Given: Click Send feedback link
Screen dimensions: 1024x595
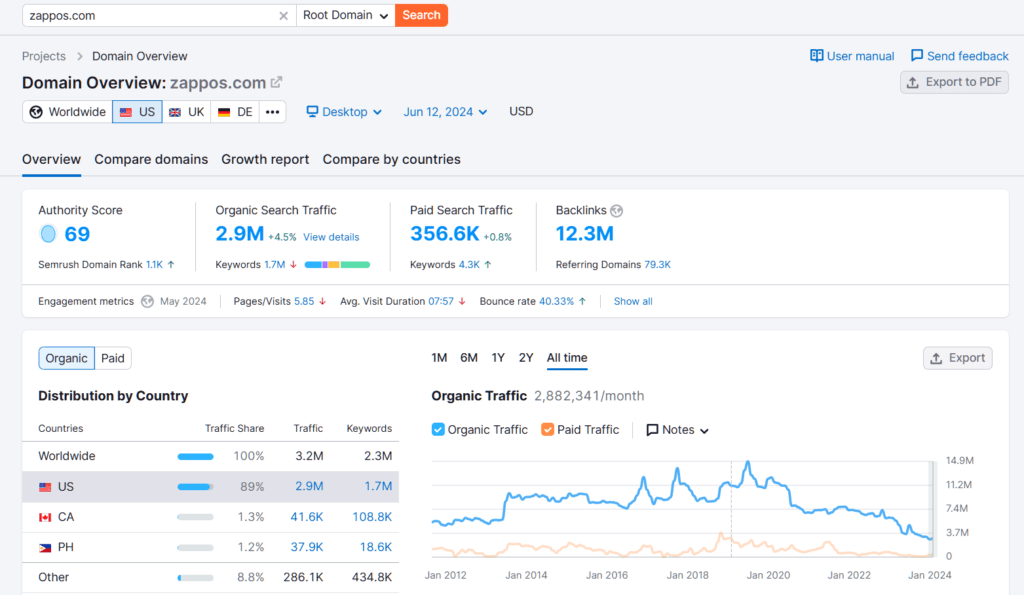Looking at the screenshot, I should [x=959, y=56].
